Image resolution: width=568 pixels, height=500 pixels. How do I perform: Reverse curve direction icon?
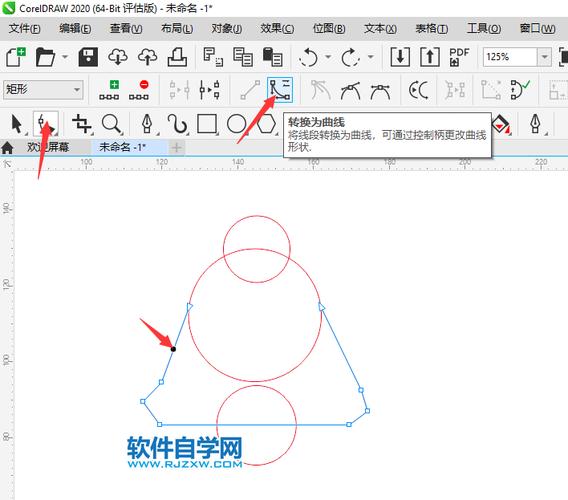(419, 90)
